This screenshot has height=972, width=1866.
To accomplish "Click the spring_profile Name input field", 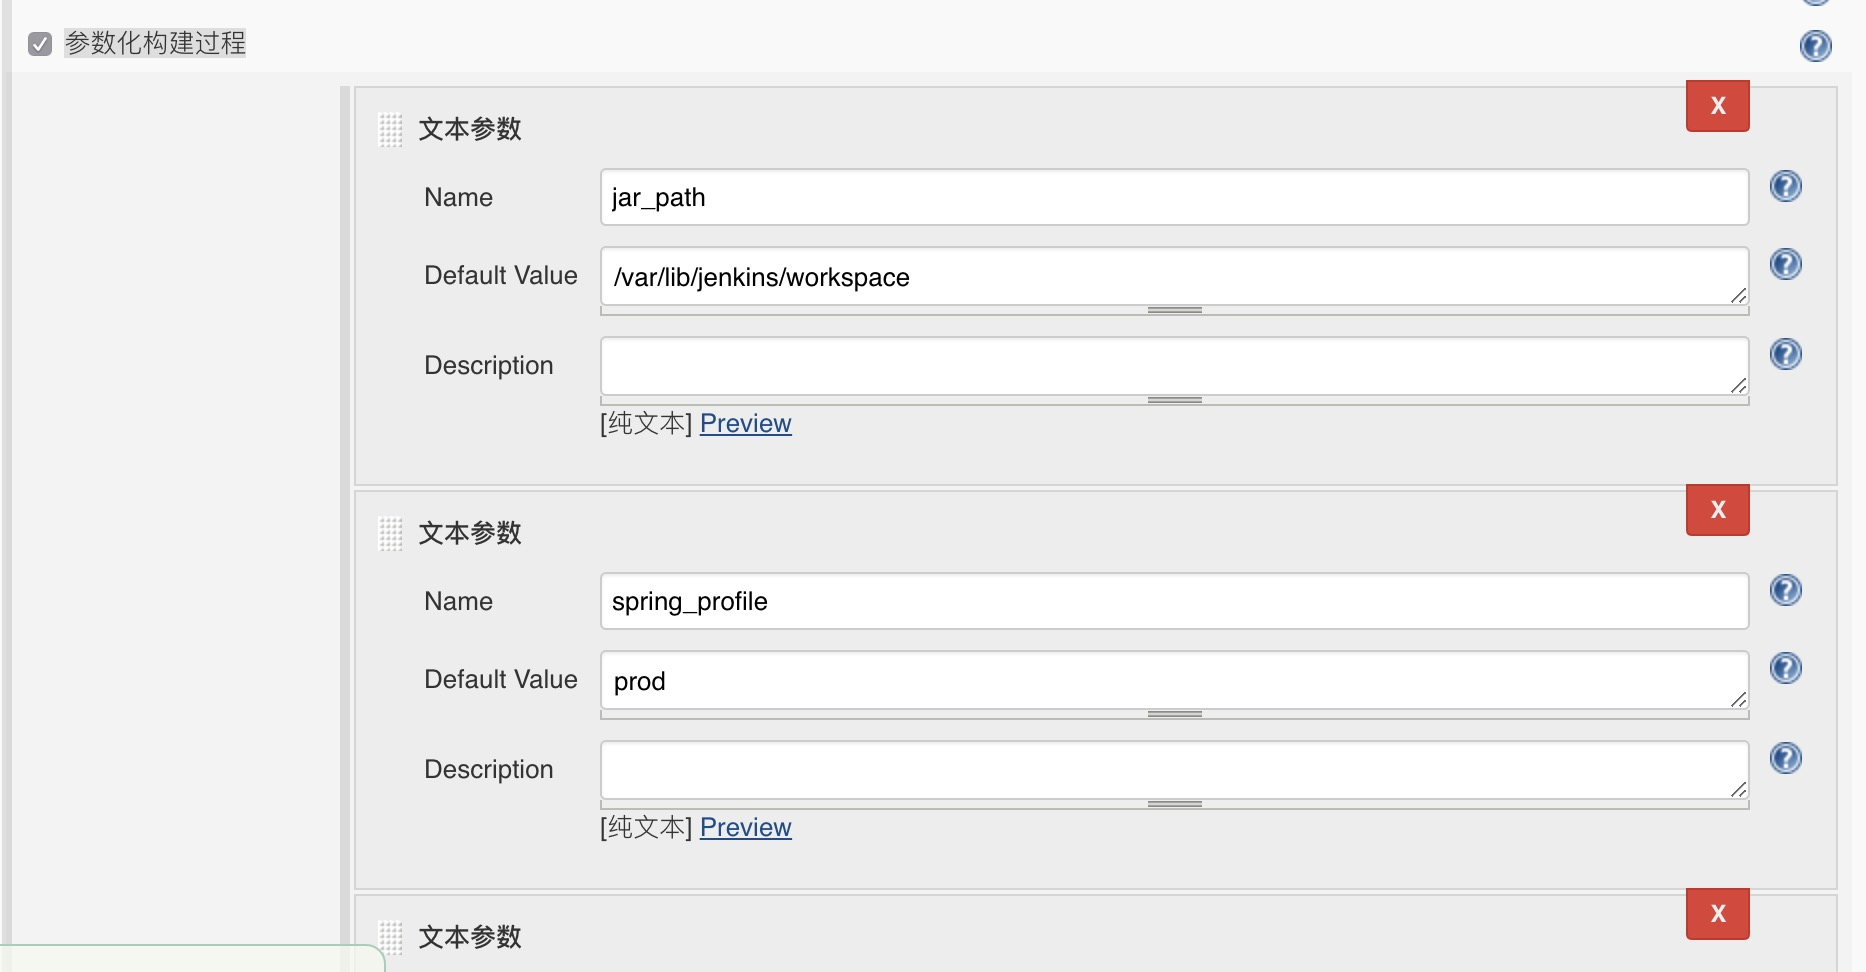I will click(x=1174, y=602).
